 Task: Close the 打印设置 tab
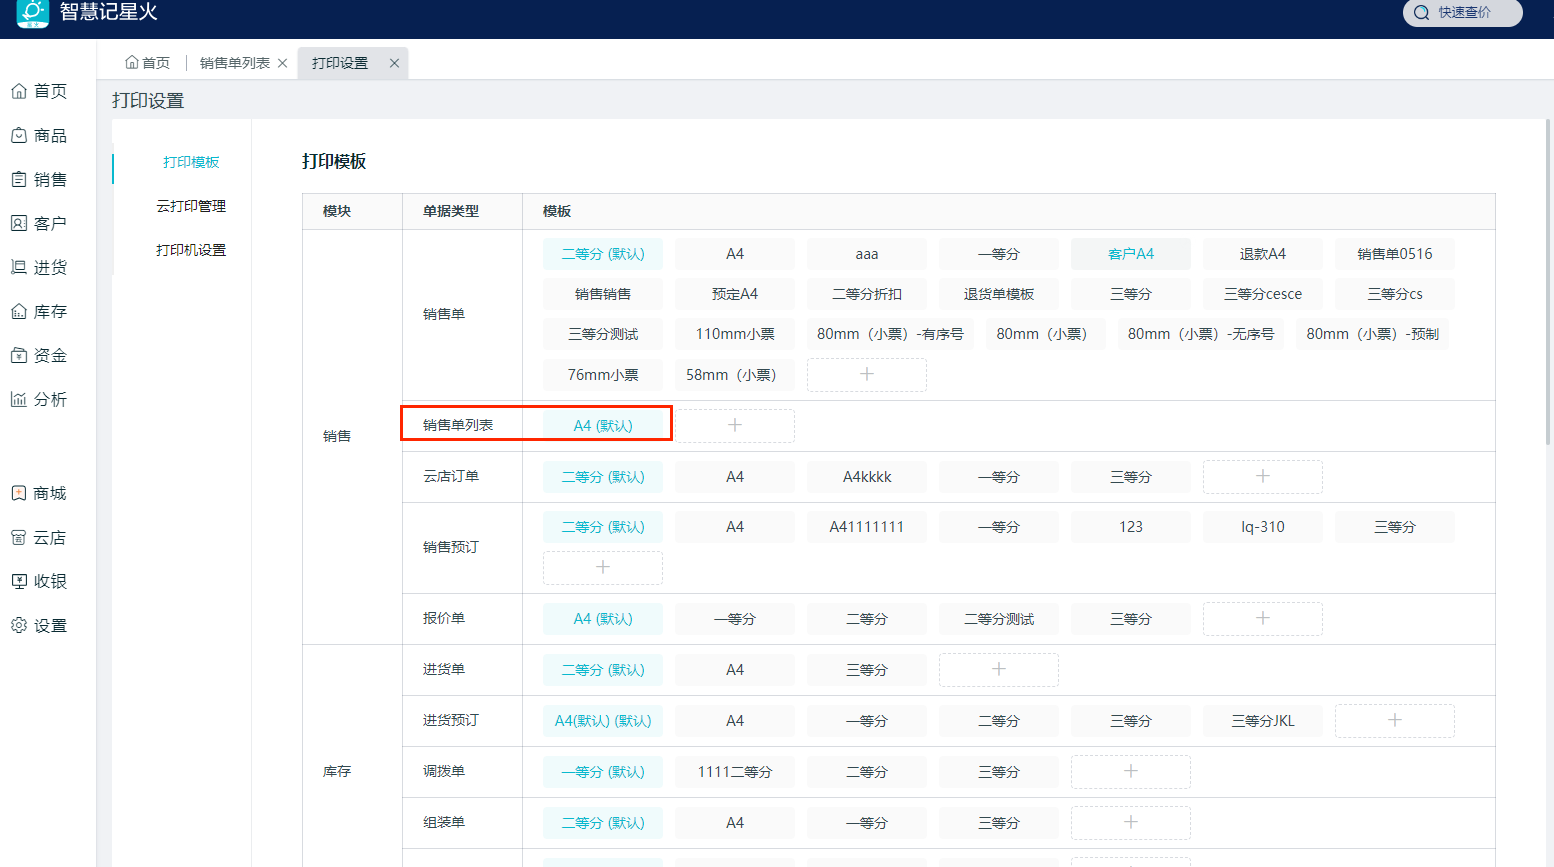coord(395,63)
